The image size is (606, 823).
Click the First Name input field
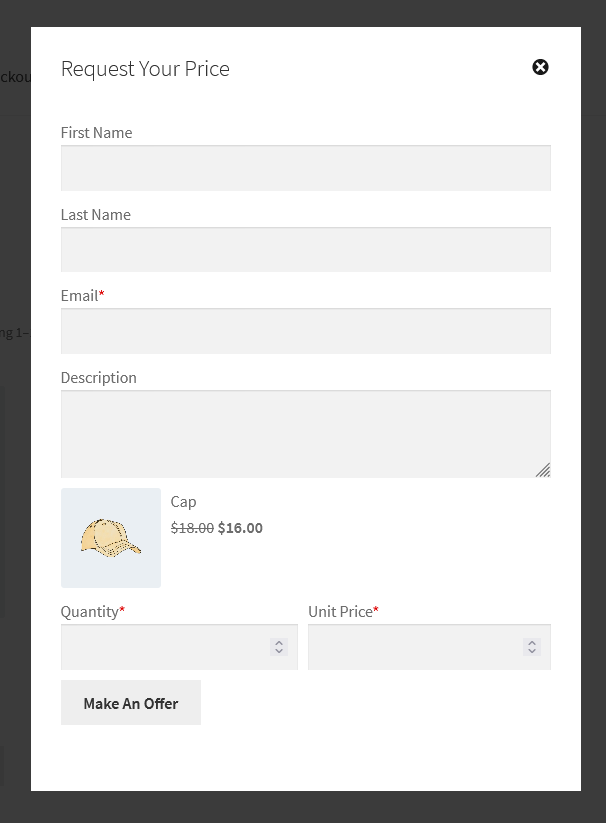(x=305, y=168)
